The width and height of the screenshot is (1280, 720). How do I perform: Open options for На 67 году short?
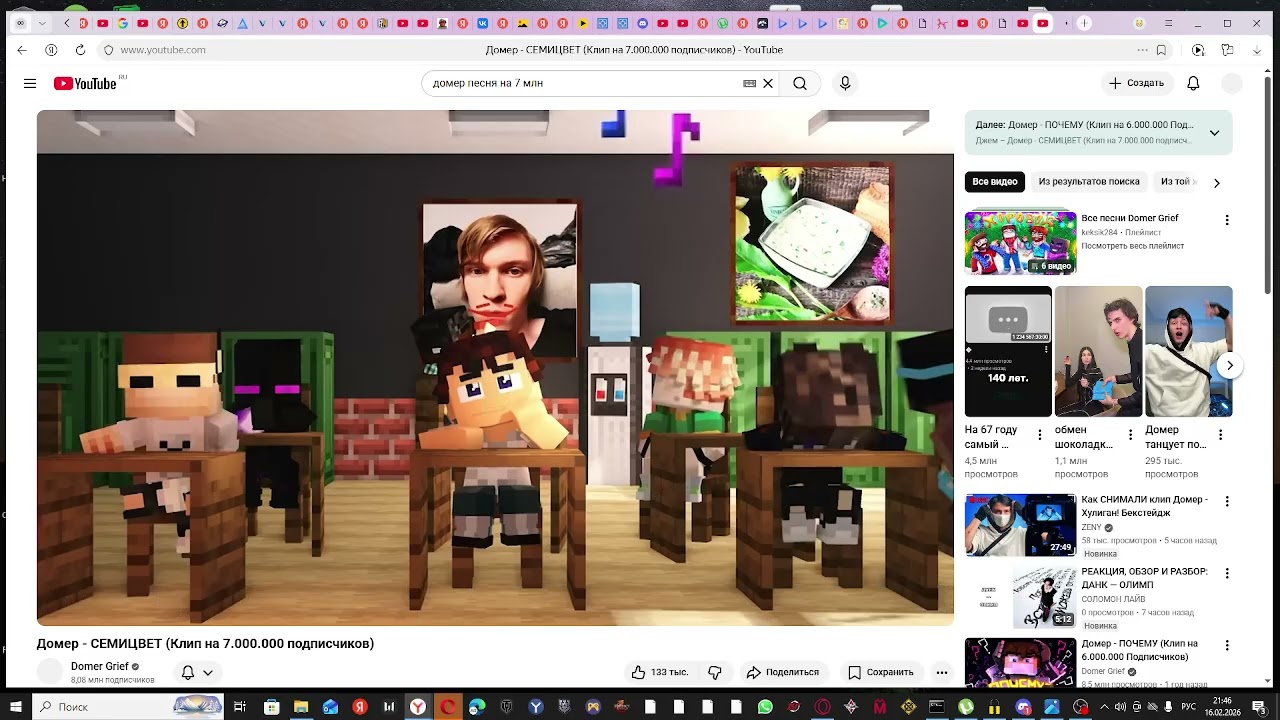(1040, 435)
